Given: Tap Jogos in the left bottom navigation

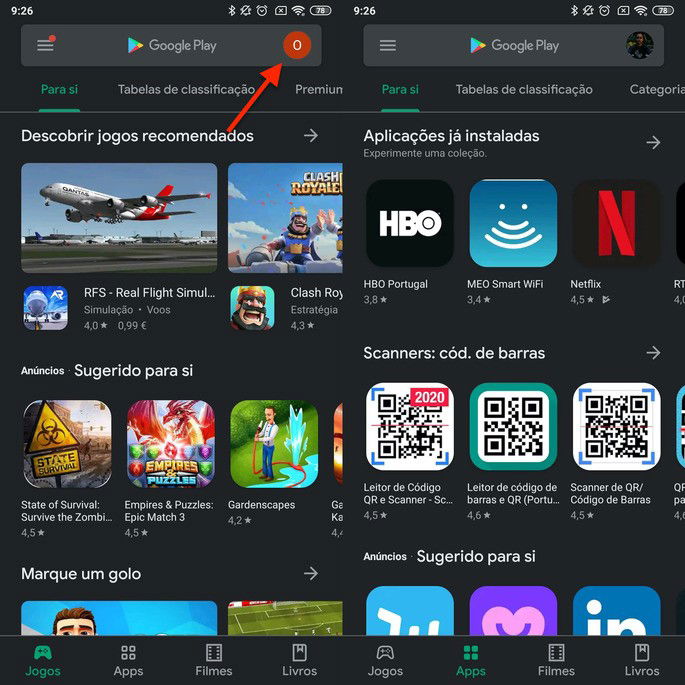Looking at the screenshot, I should (43, 661).
